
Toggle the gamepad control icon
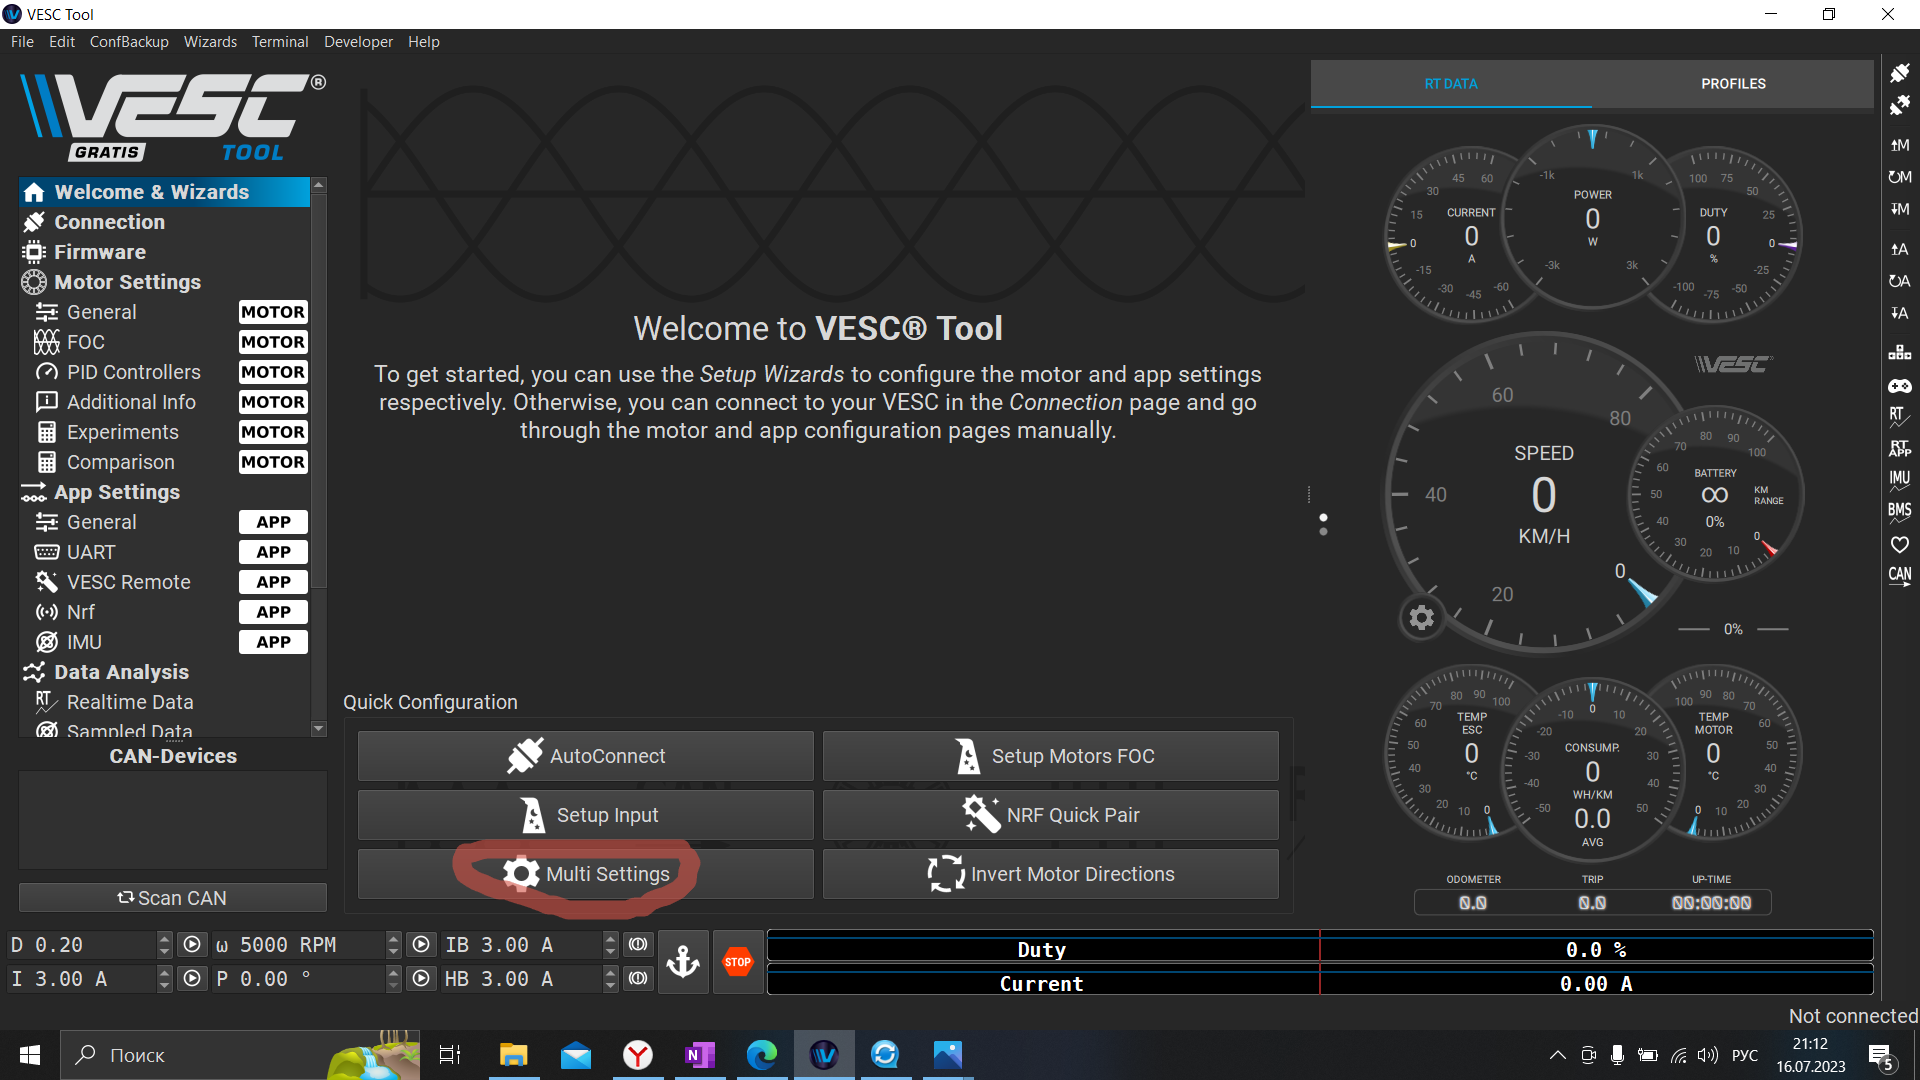point(1899,385)
